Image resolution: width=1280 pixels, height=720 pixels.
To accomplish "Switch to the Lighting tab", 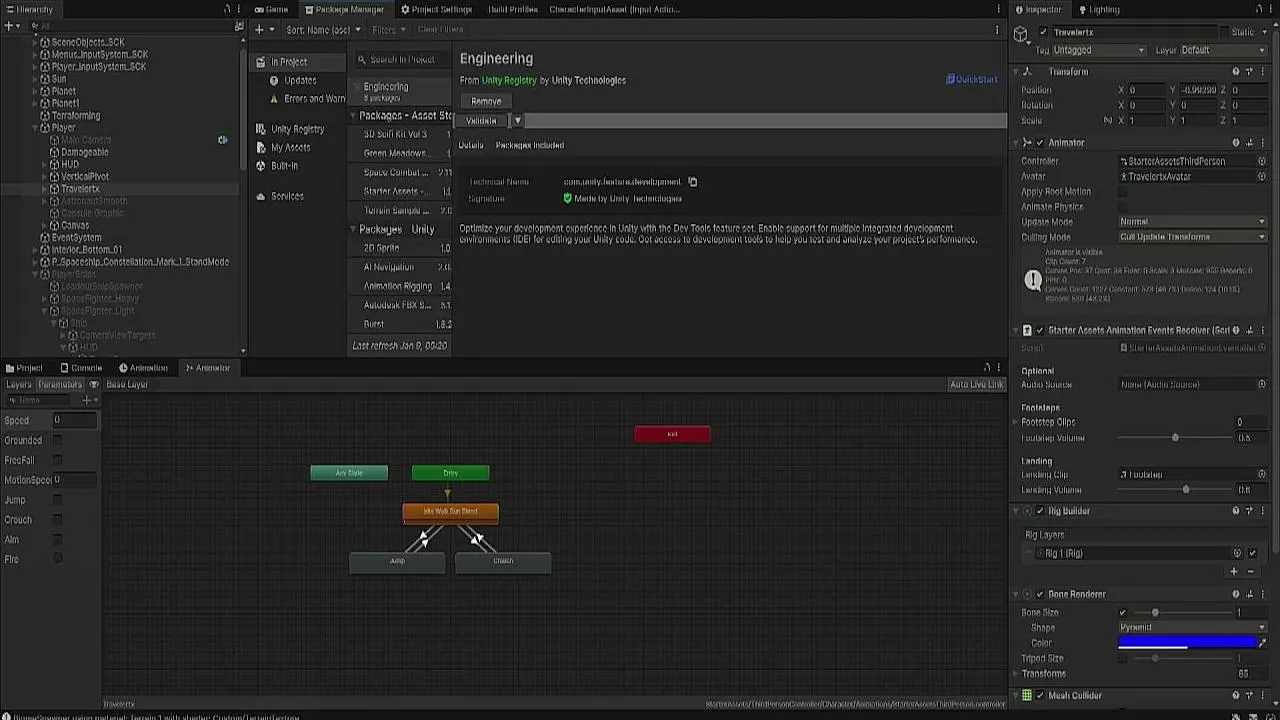I will (x=1098, y=9).
